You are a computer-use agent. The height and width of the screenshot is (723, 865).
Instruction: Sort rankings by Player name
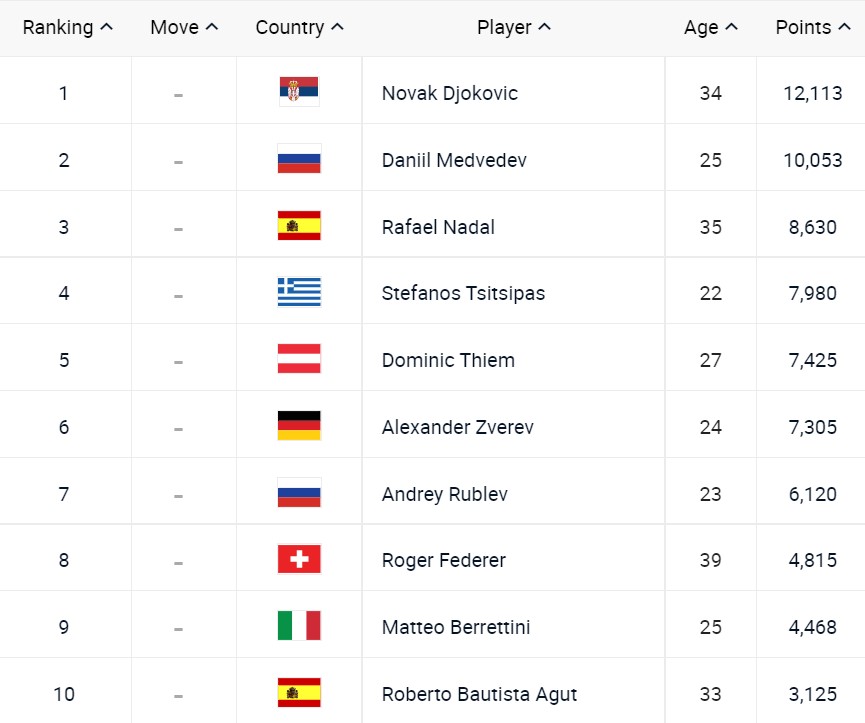[x=514, y=28]
